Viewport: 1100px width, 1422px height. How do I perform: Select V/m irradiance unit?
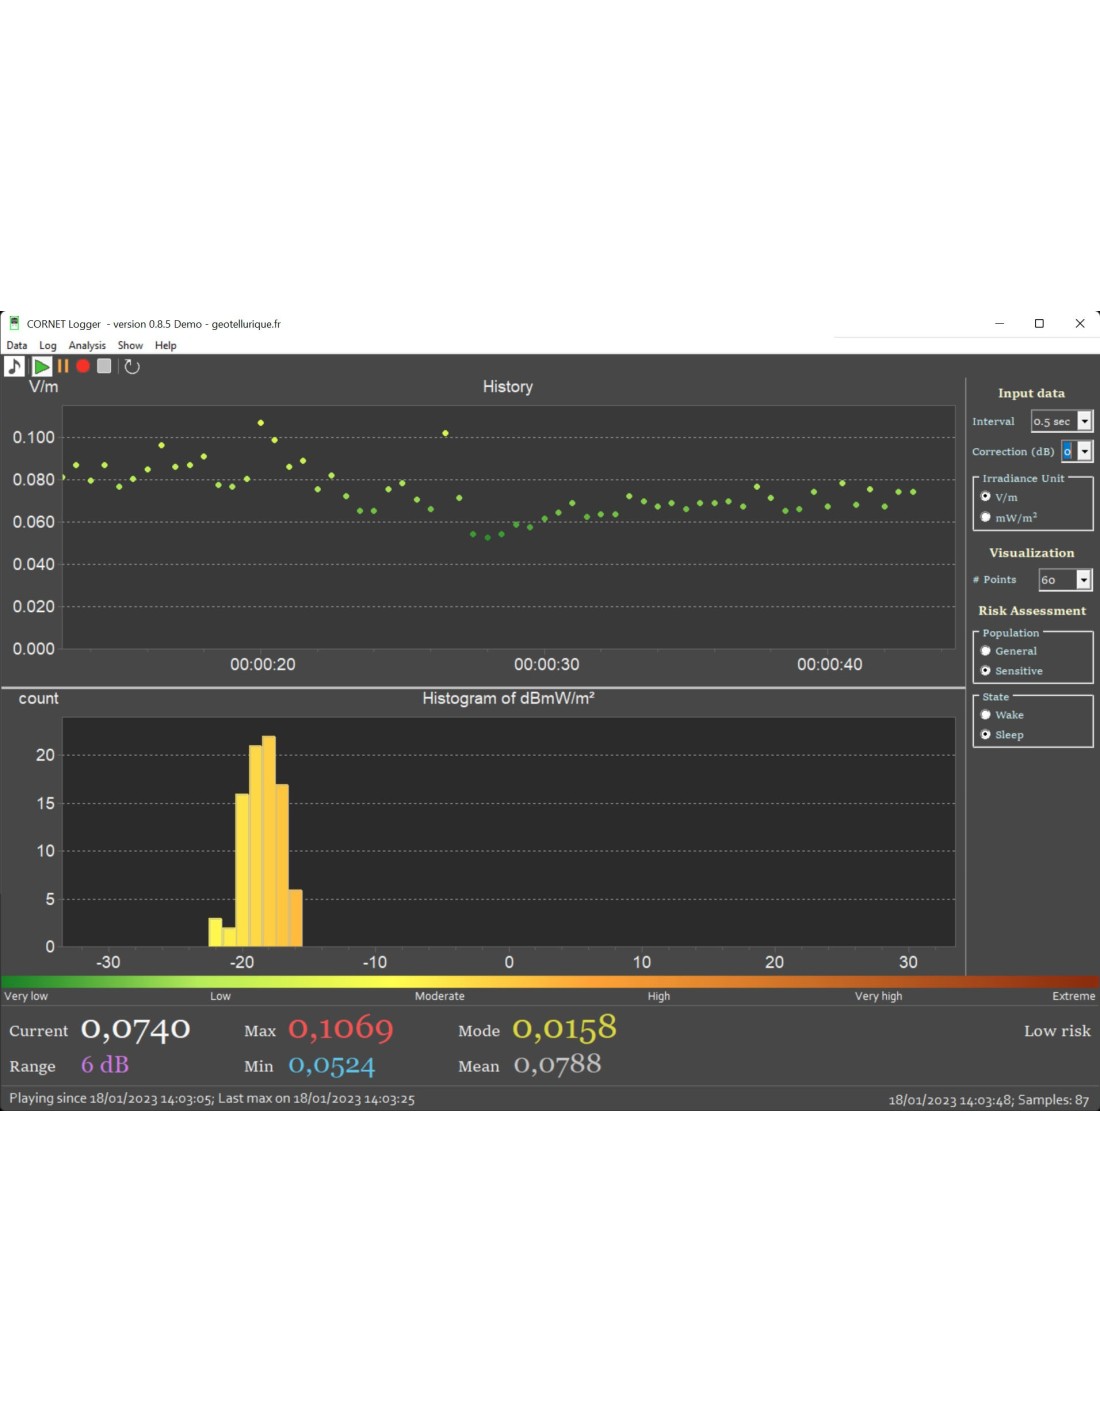[986, 497]
